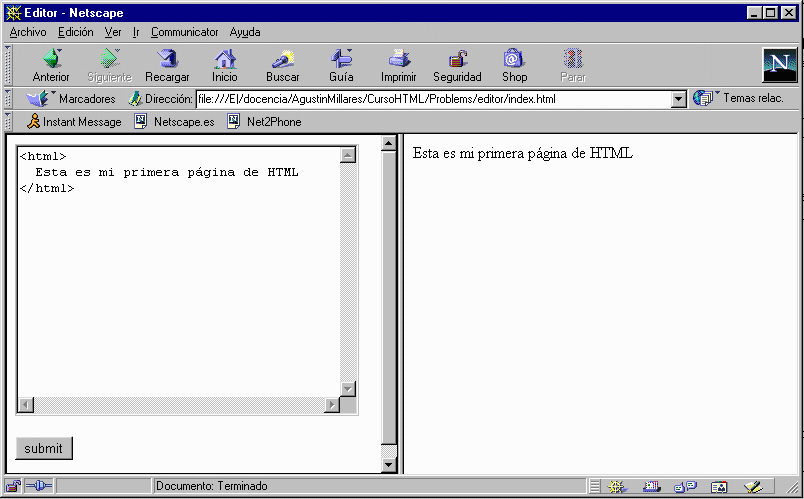Screen dimensions: 804x499
Task: Go to the Inicio home icon
Action: click(x=225, y=59)
